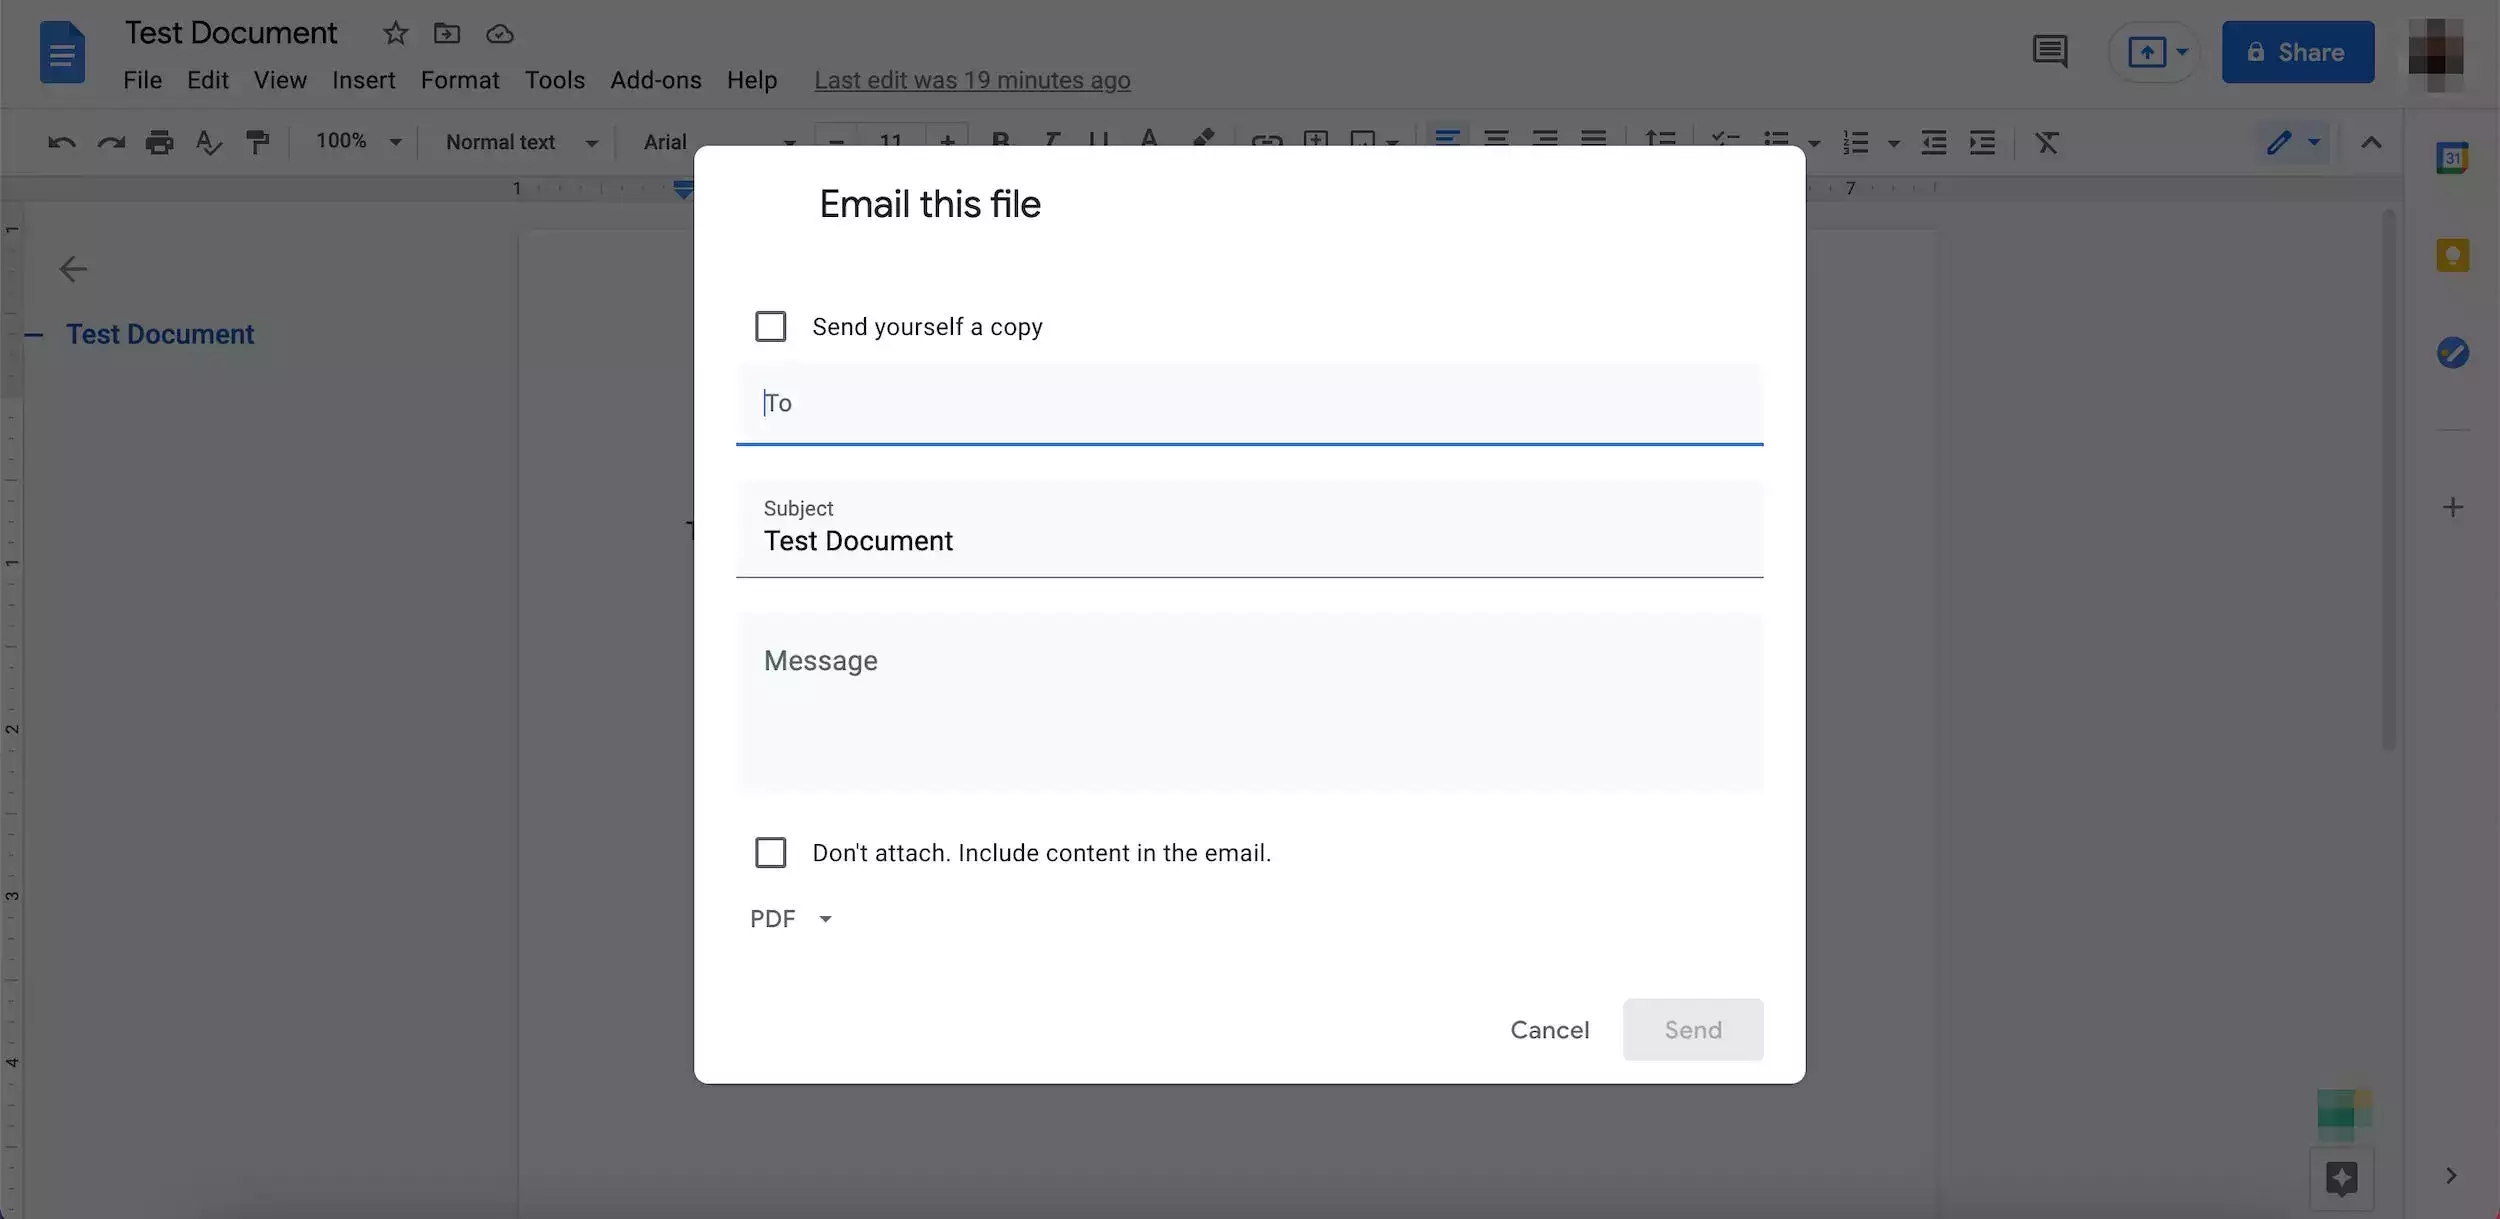2500x1219 pixels.
Task: Open Google Keep side panel icon
Action: (2452, 255)
